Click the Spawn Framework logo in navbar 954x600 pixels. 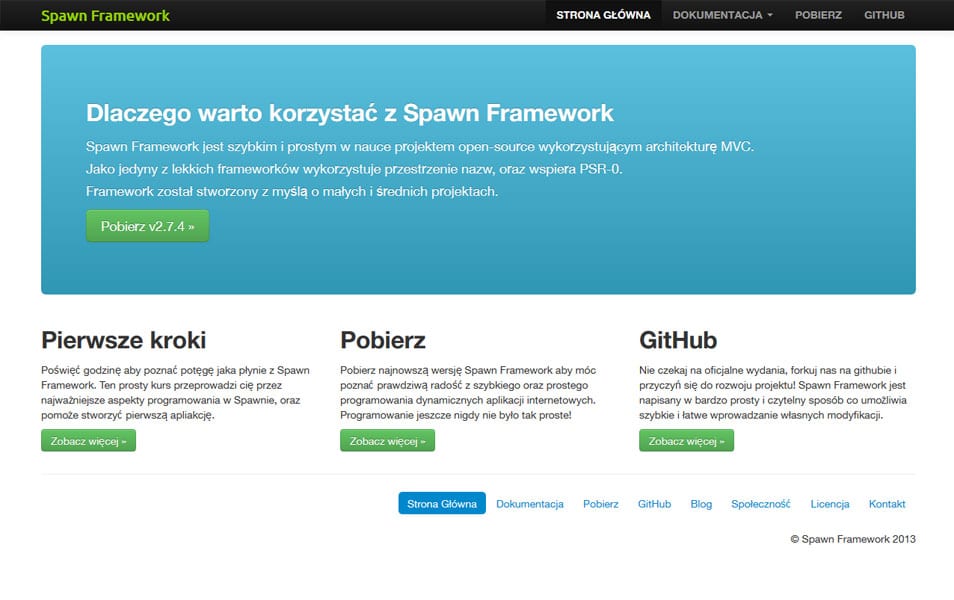click(x=105, y=15)
